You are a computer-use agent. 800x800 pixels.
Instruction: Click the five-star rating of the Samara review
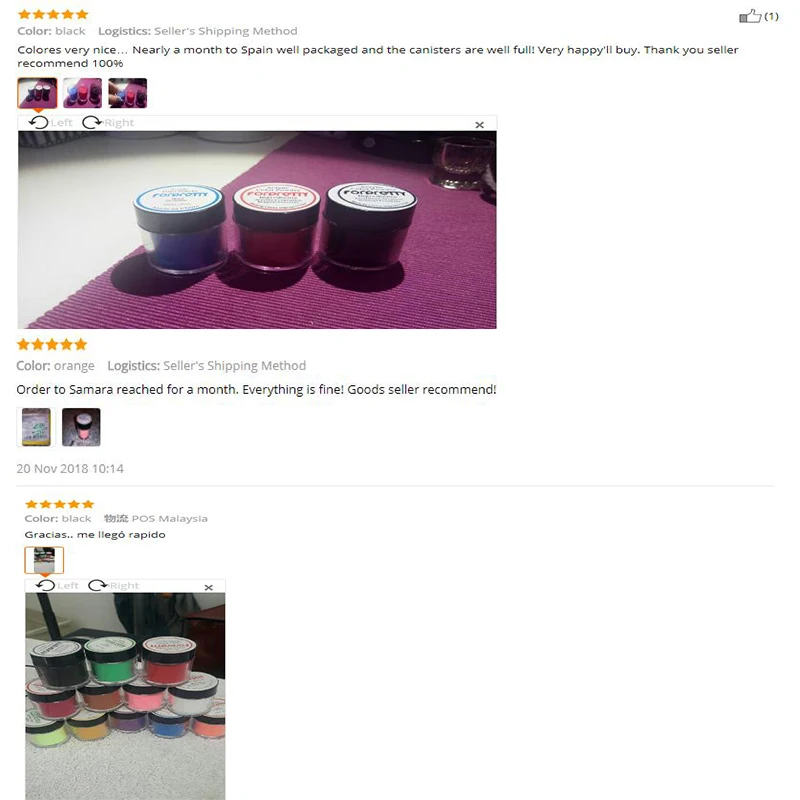click(52, 344)
